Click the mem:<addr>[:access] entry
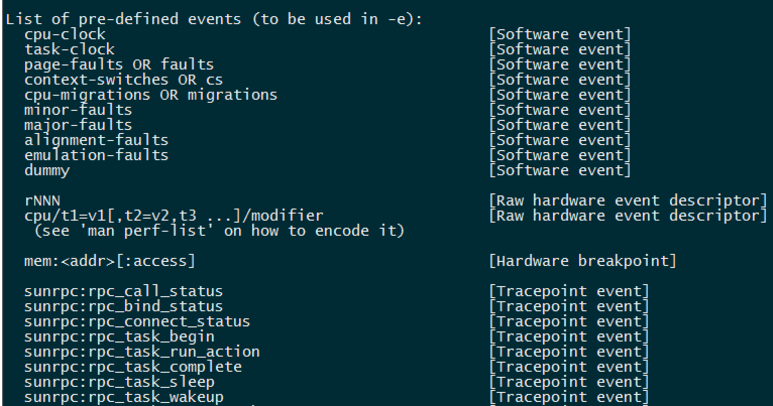This screenshot has height=406, width=773. pos(109,261)
